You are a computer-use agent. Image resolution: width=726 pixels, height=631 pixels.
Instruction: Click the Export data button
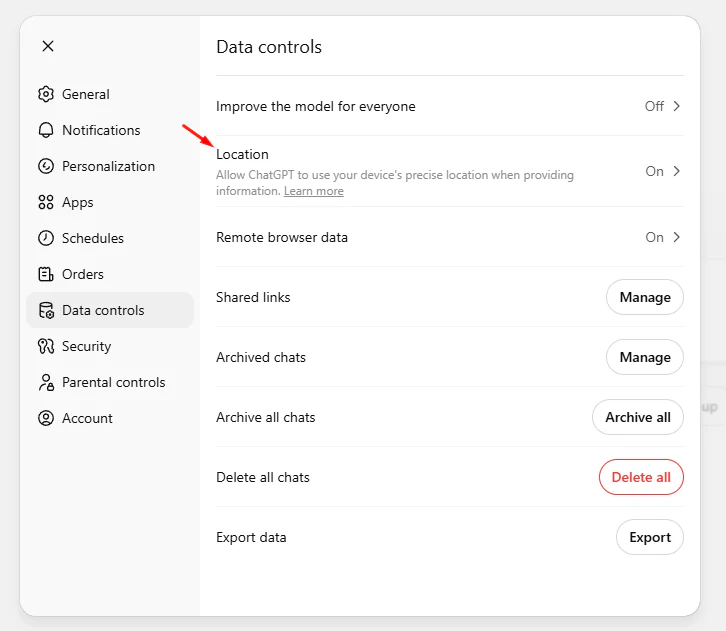[x=649, y=537]
